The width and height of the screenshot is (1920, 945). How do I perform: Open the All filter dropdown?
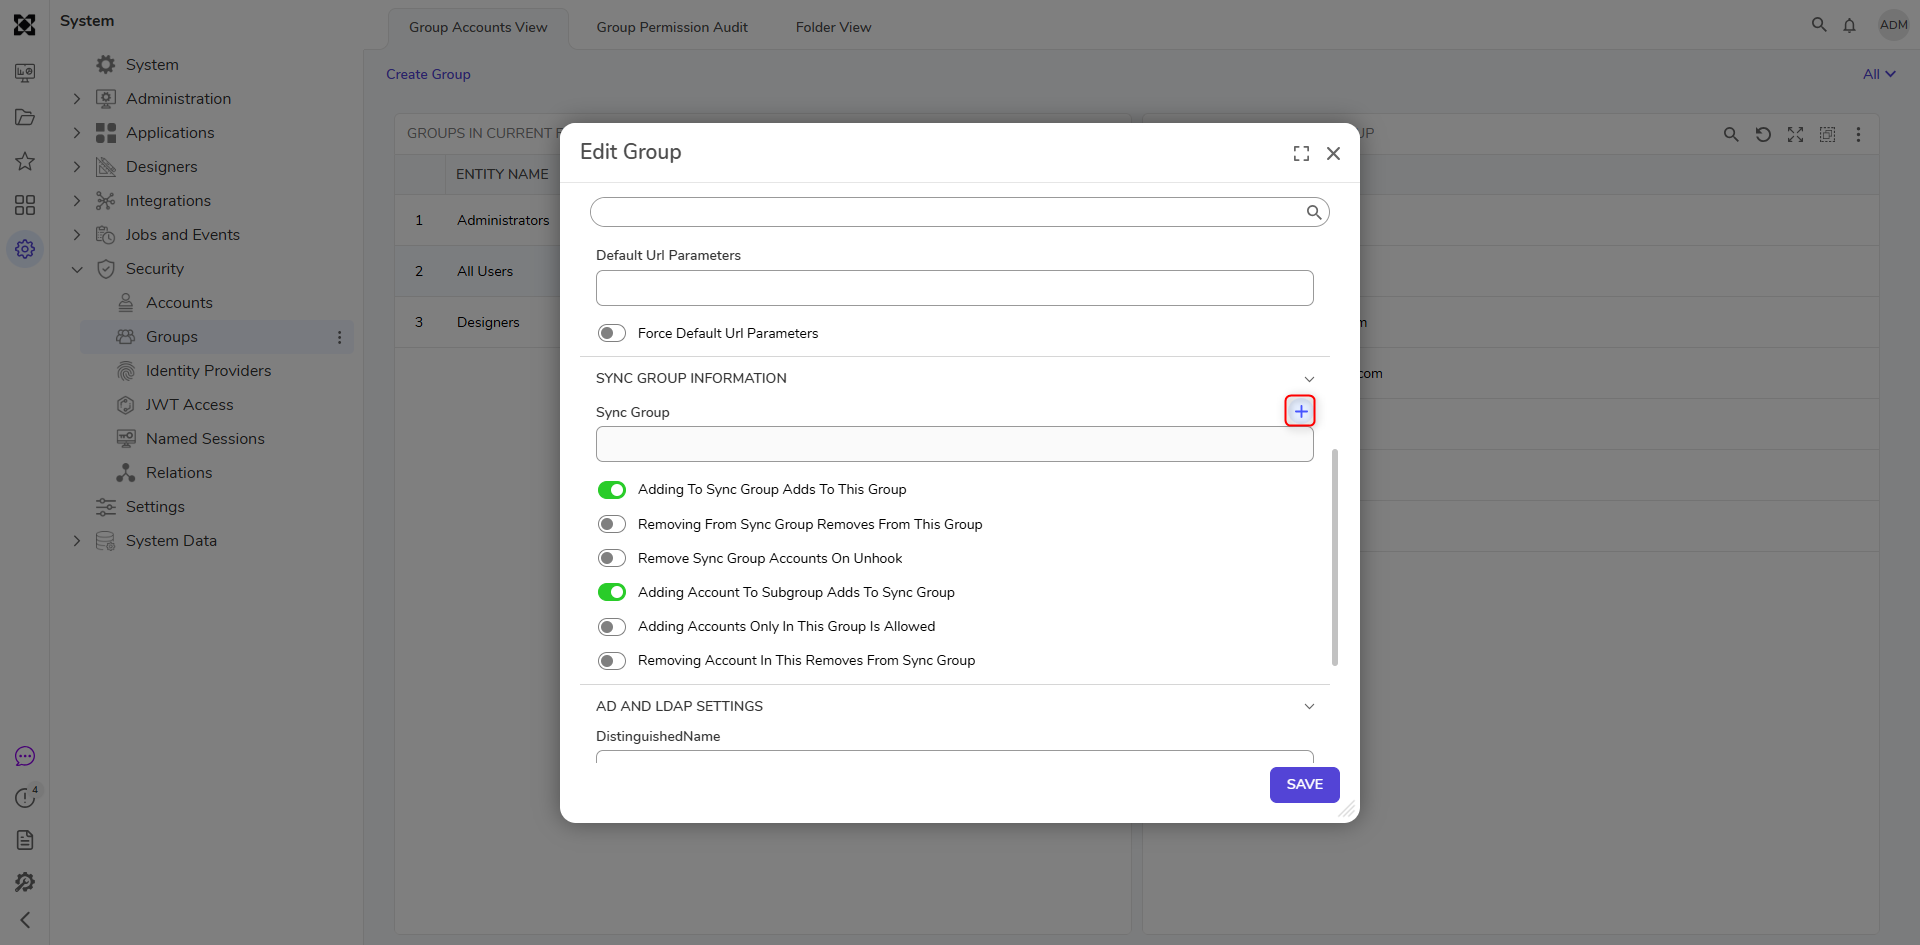pos(1879,74)
